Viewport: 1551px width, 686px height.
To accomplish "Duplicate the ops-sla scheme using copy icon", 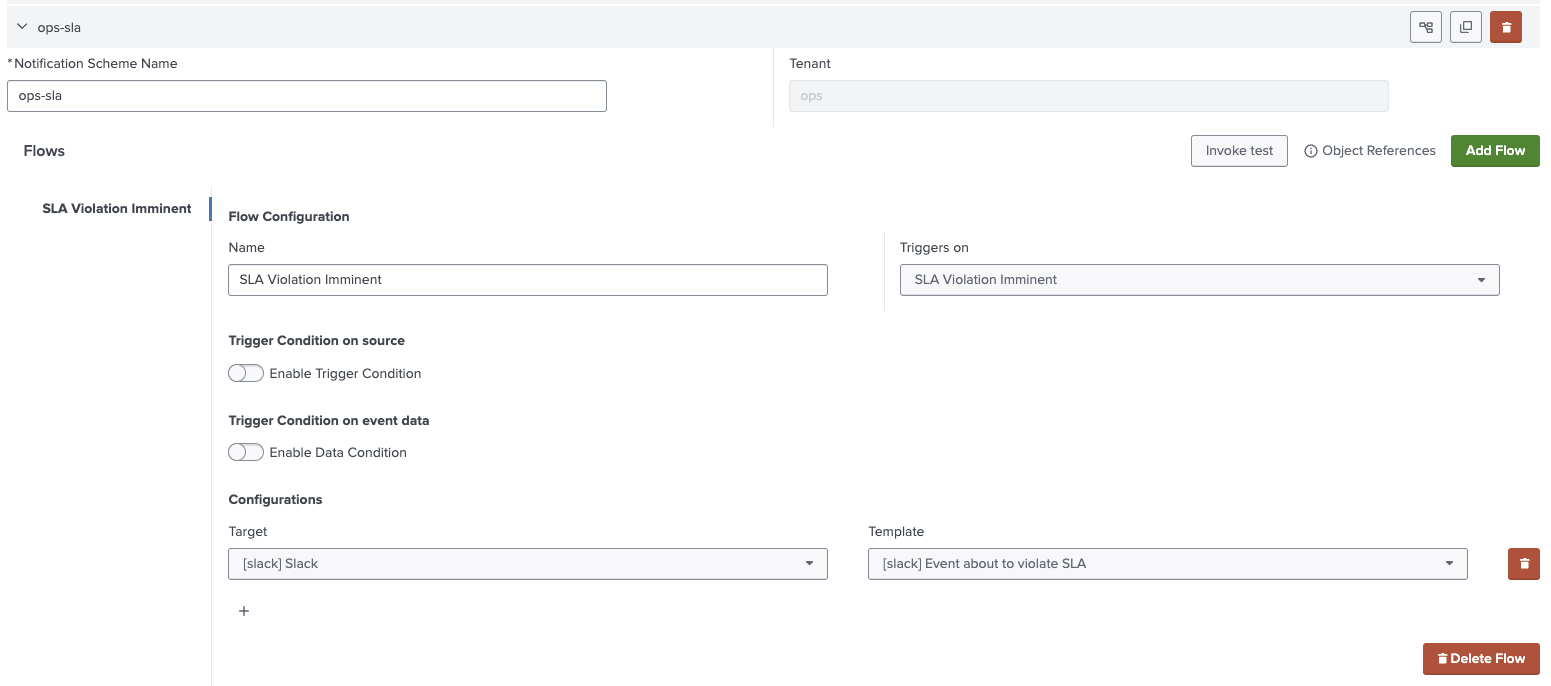I will (x=1466, y=27).
